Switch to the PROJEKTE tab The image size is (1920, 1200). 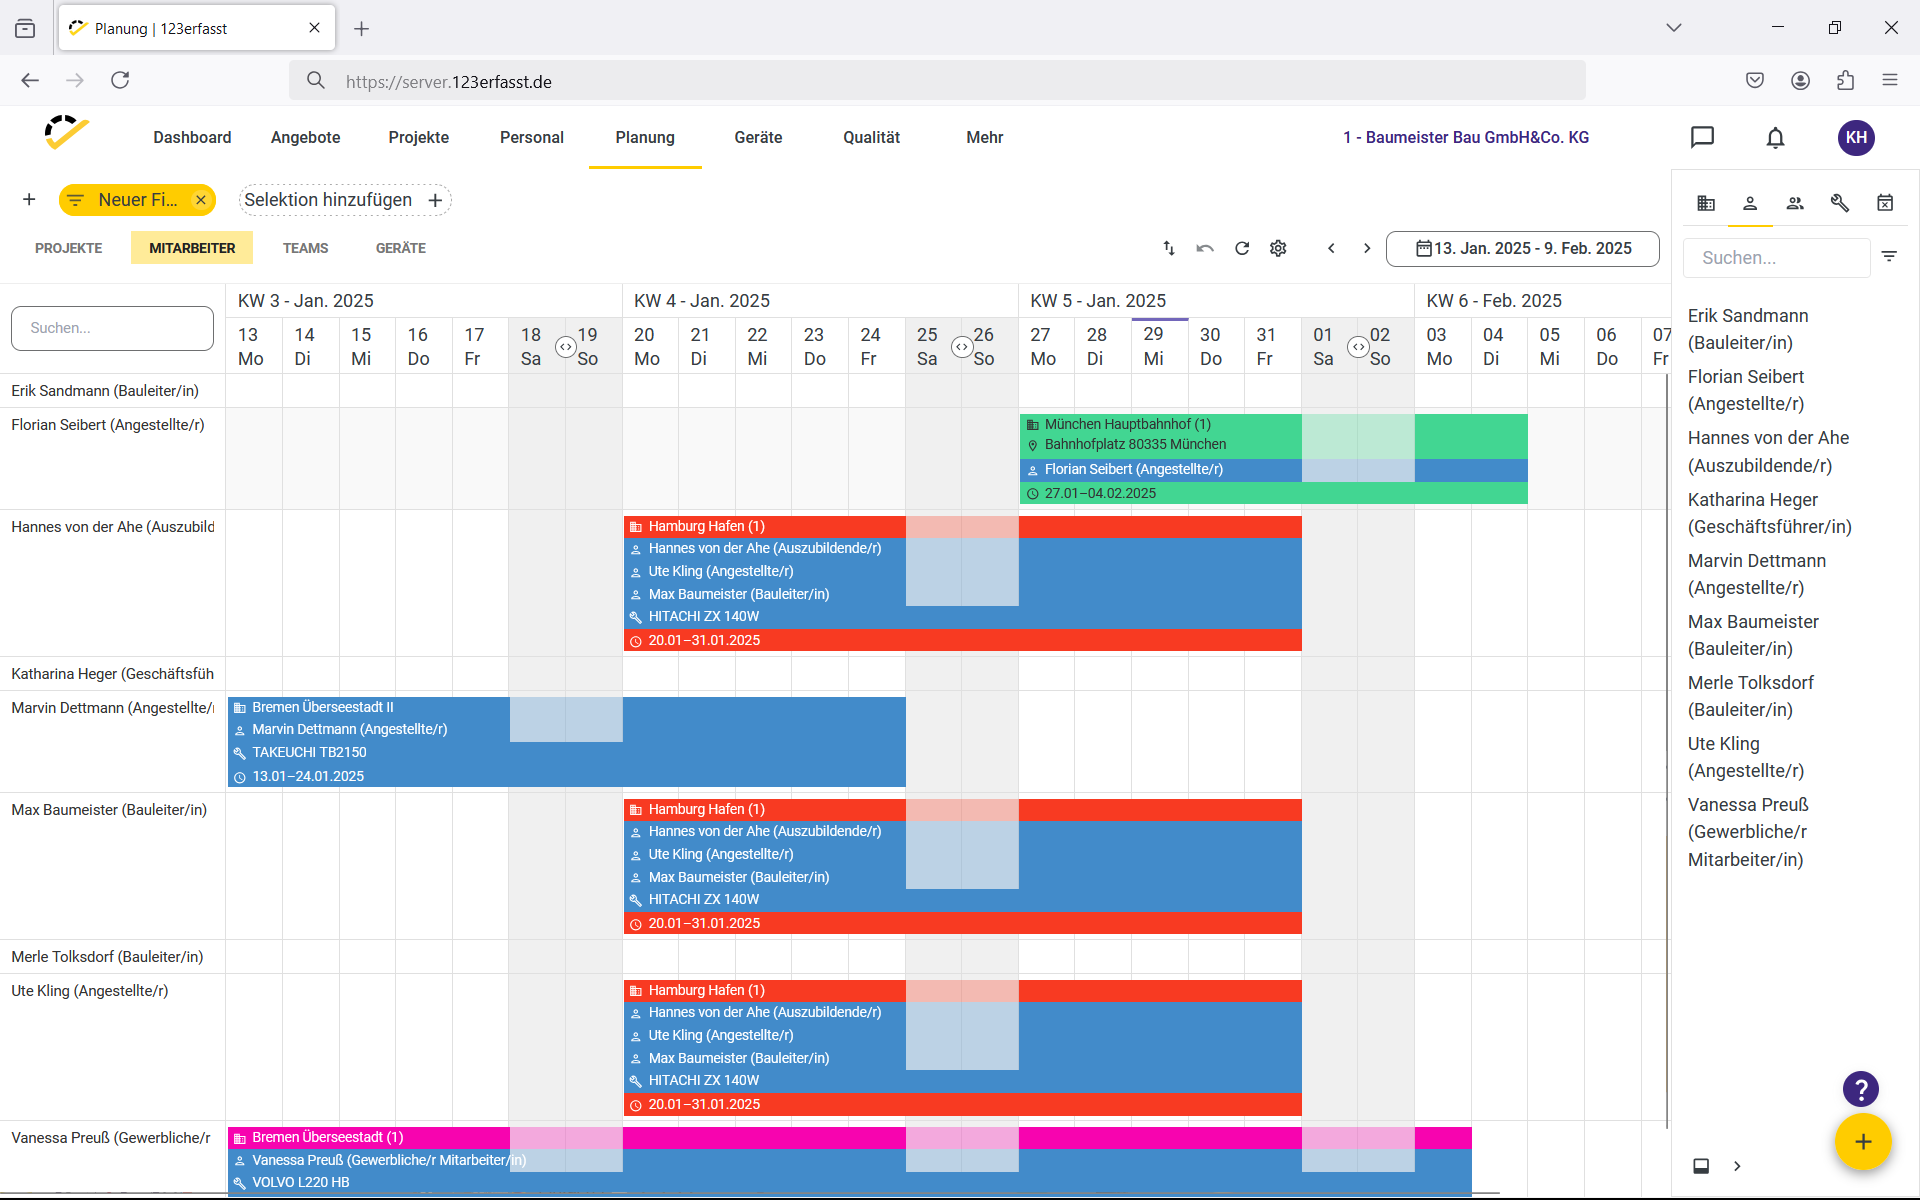click(x=68, y=247)
